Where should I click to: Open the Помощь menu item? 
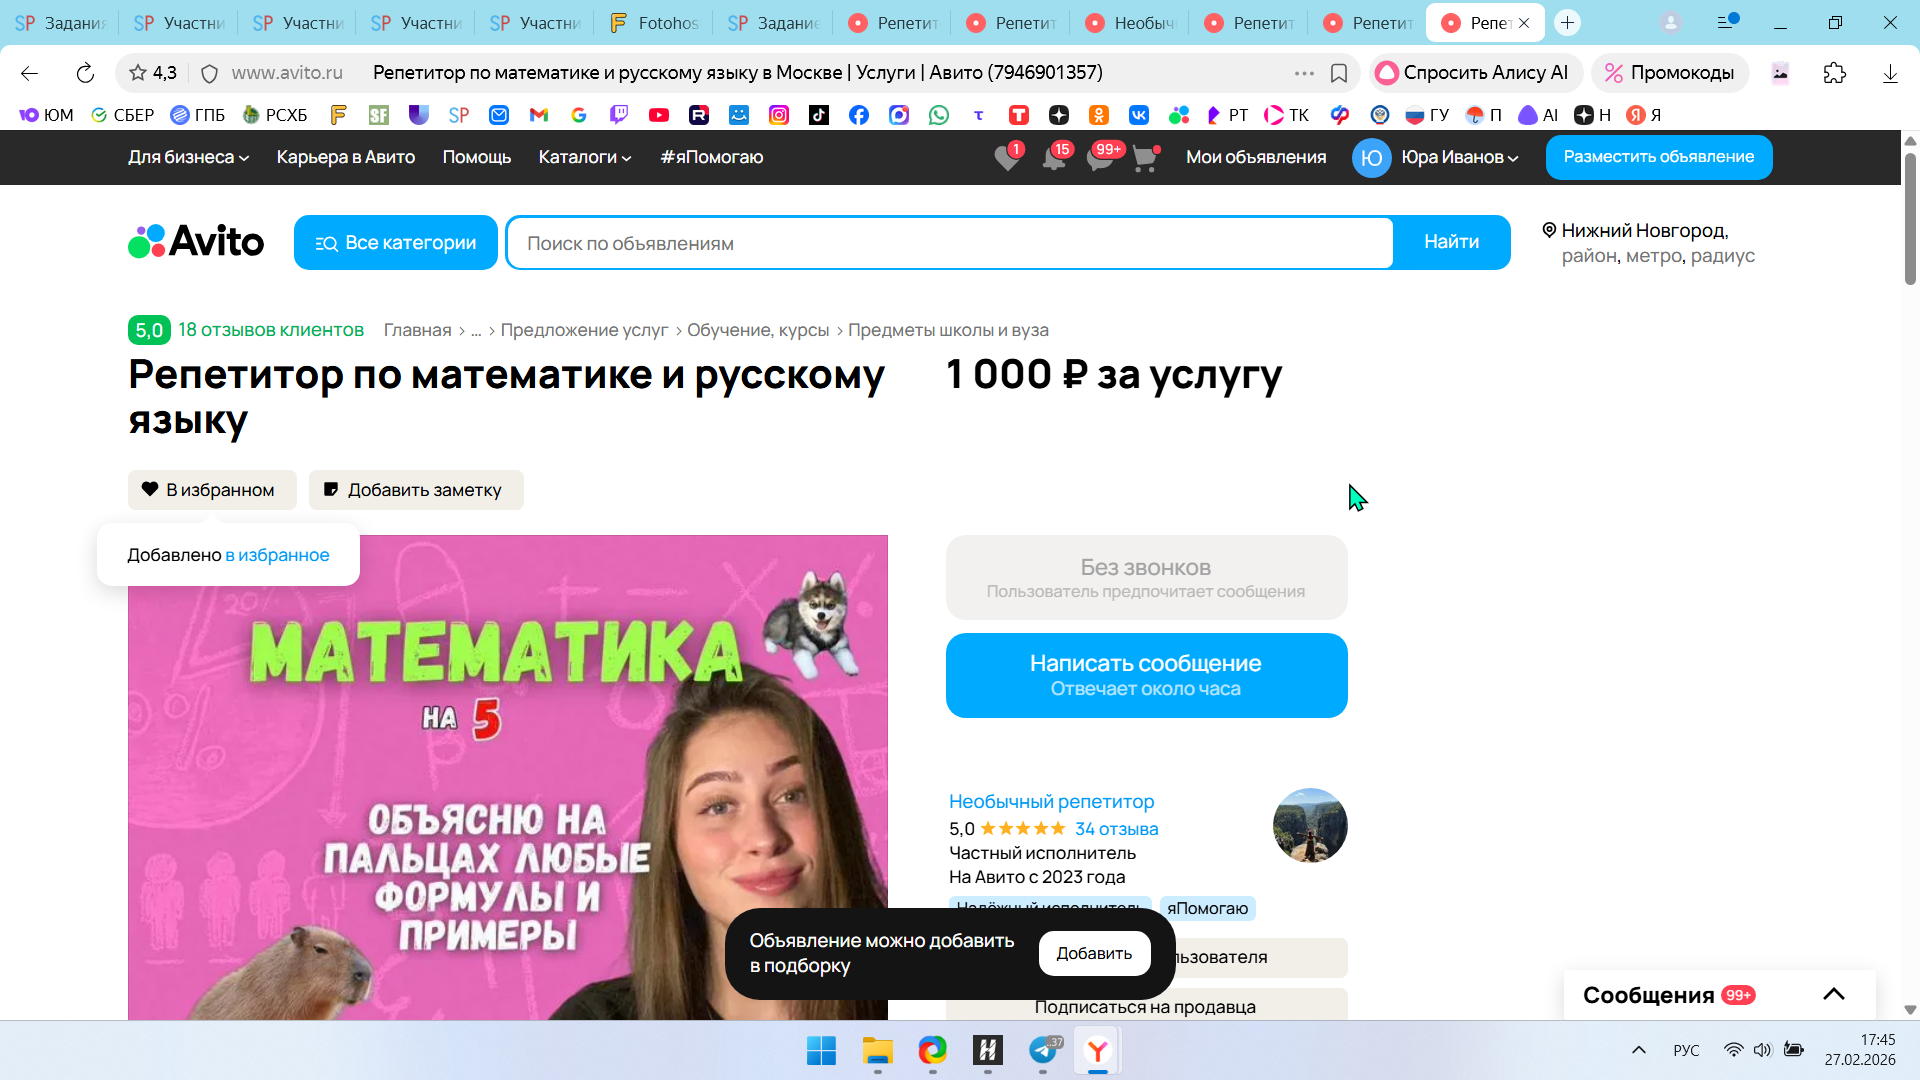tap(476, 157)
